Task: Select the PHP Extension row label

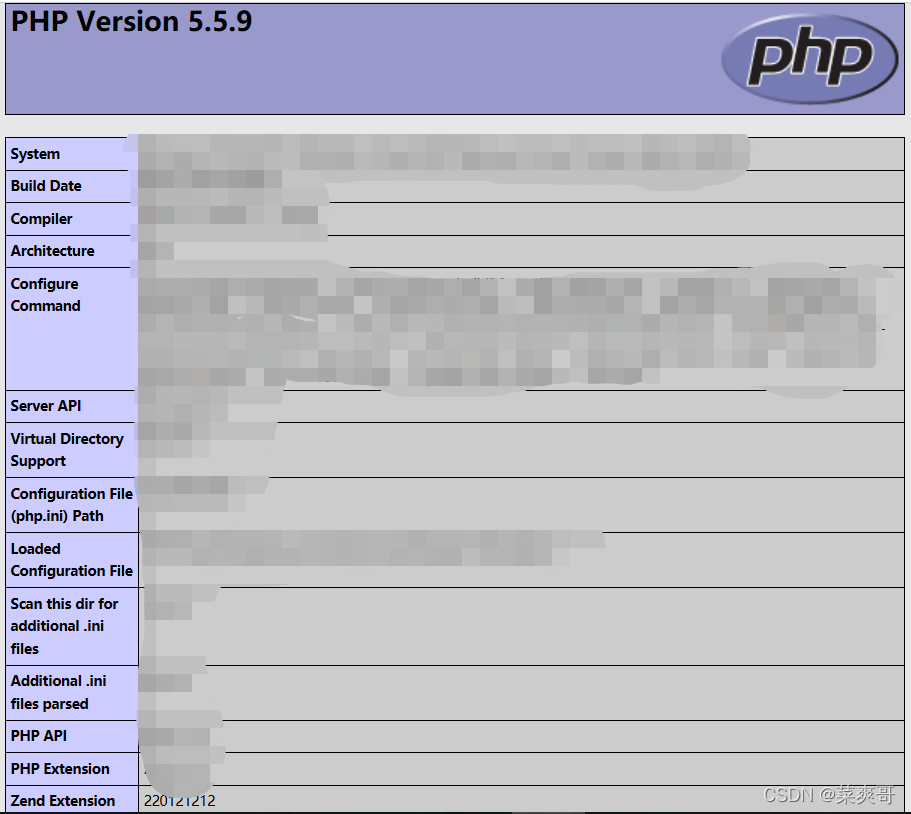Action: [x=60, y=769]
